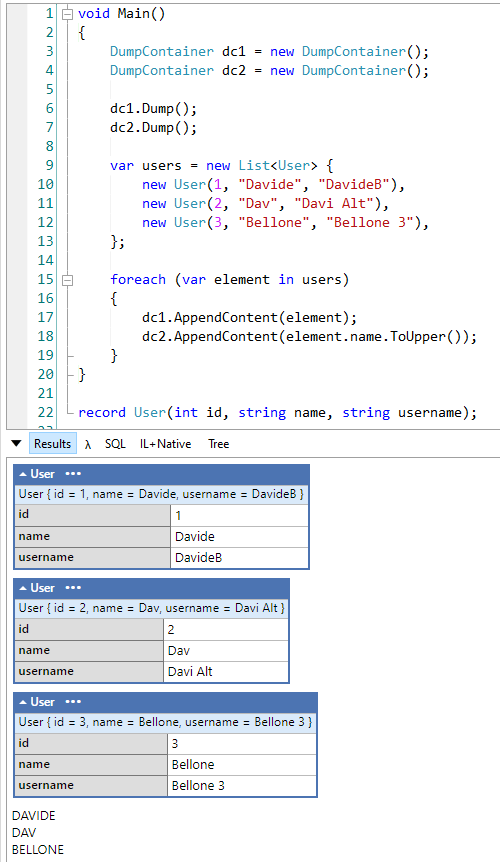500x862 pixels.
Task: Collapse the results panel with black triangle
Action: pyautogui.click(x=16, y=443)
